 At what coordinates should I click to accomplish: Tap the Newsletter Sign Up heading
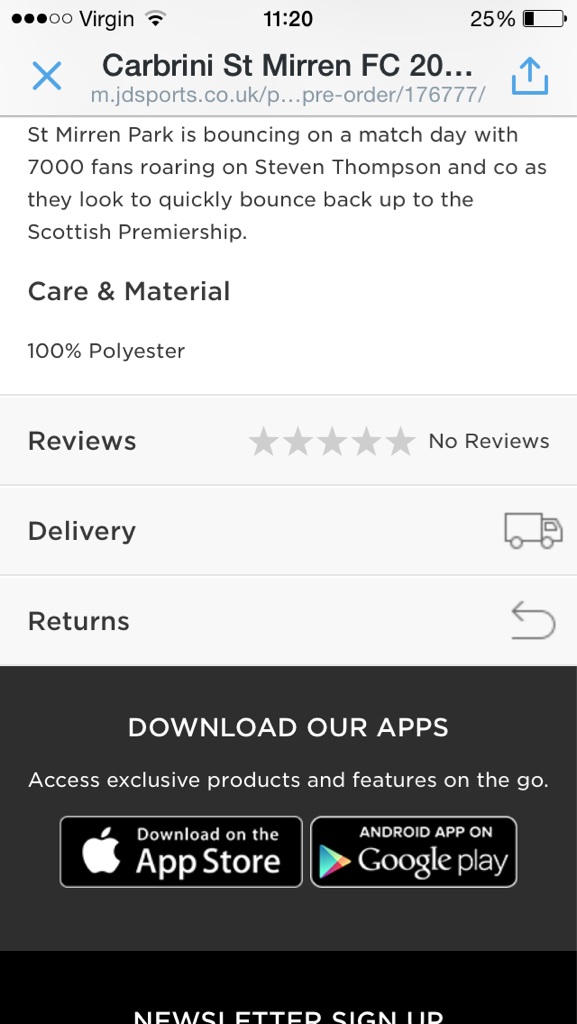(x=288, y=1016)
